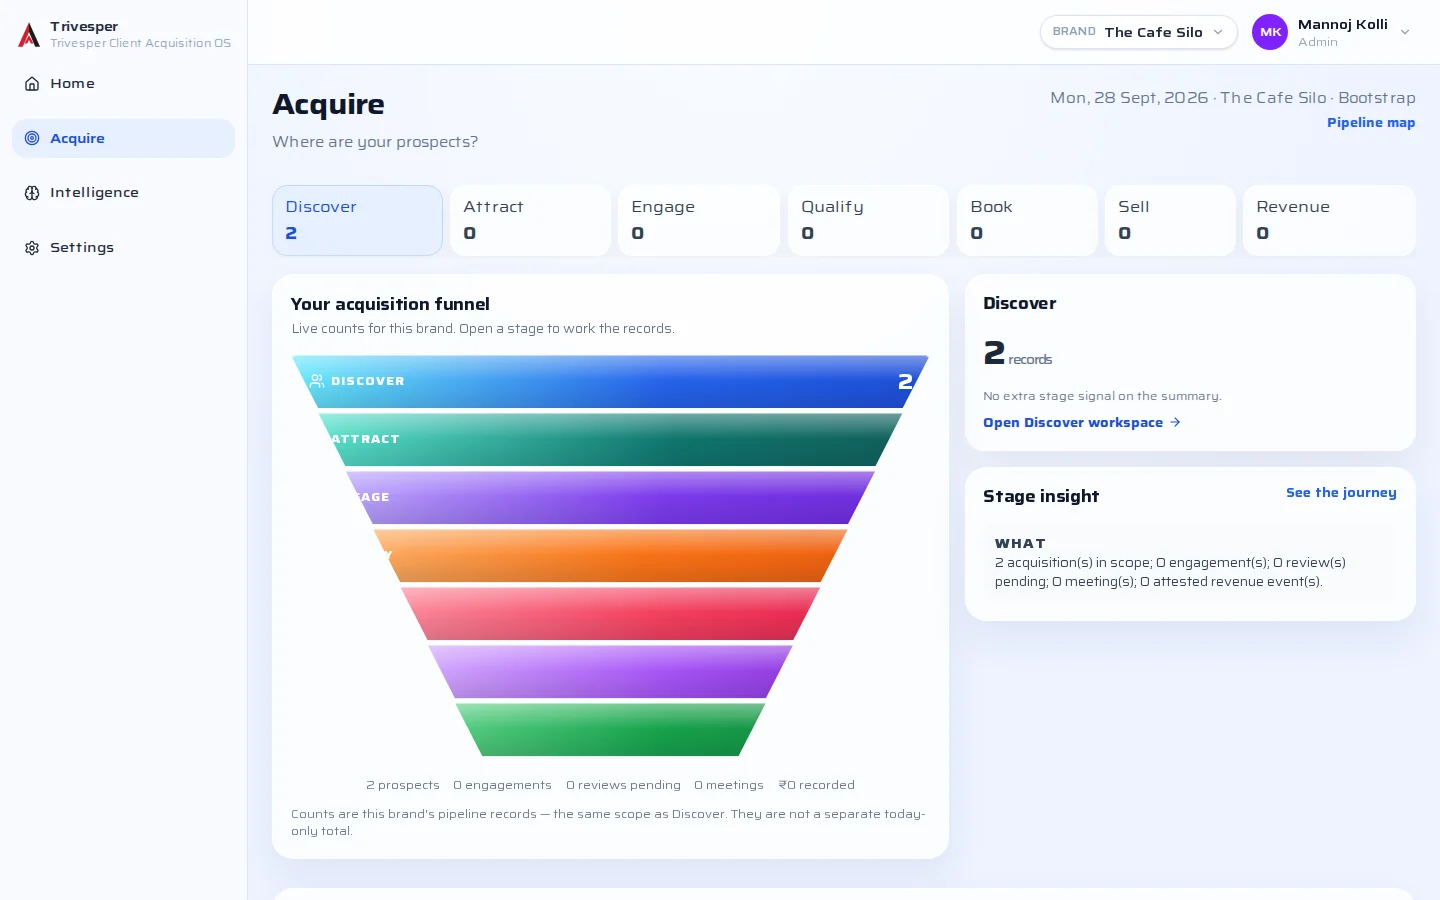Click the MK user avatar
Image resolution: width=1440 pixels, height=900 pixels.
1270,32
